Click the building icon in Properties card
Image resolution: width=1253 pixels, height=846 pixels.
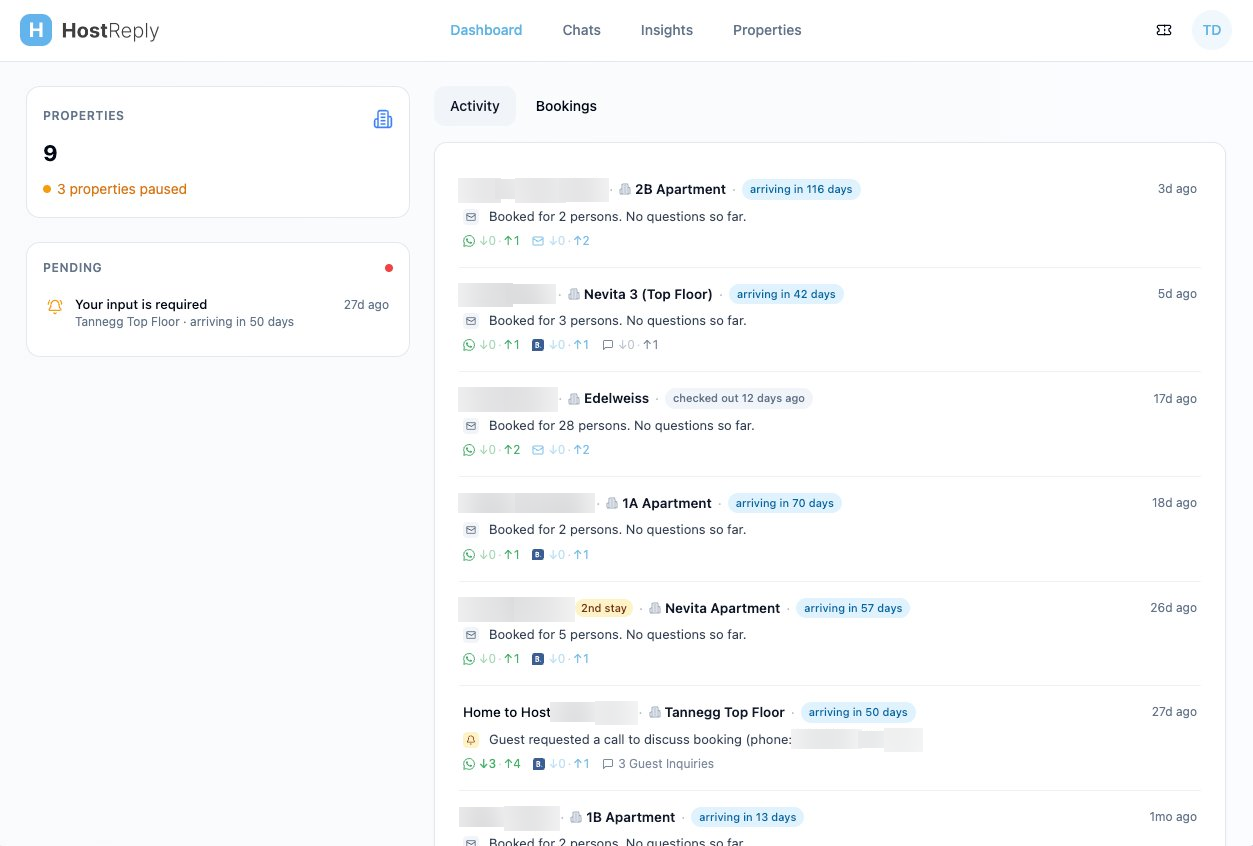383,119
